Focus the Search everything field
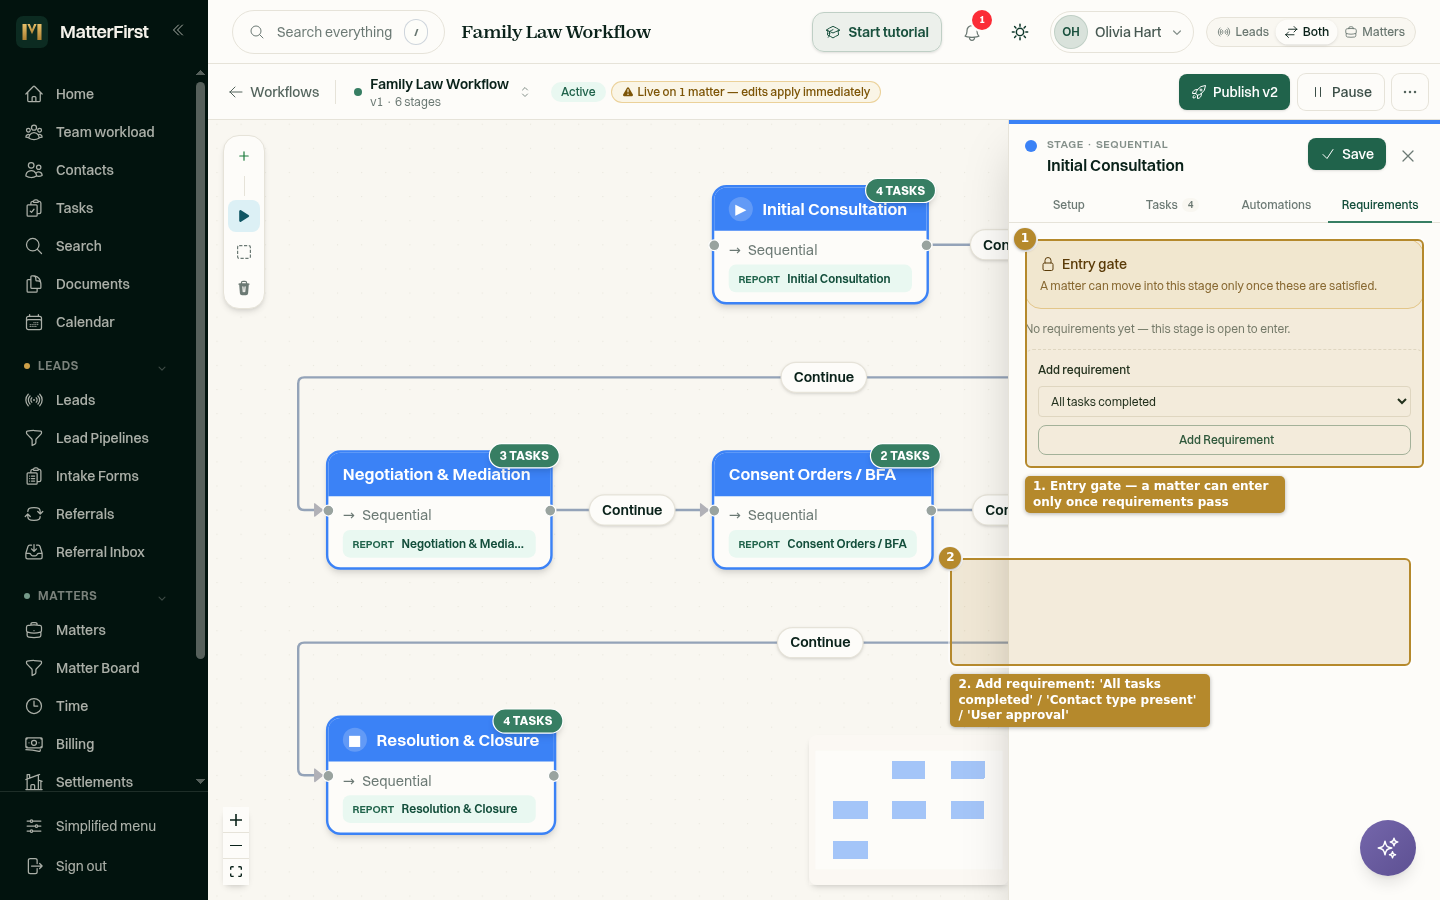This screenshot has width=1440, height=900. pyautogui.click(x=338, y=32)
